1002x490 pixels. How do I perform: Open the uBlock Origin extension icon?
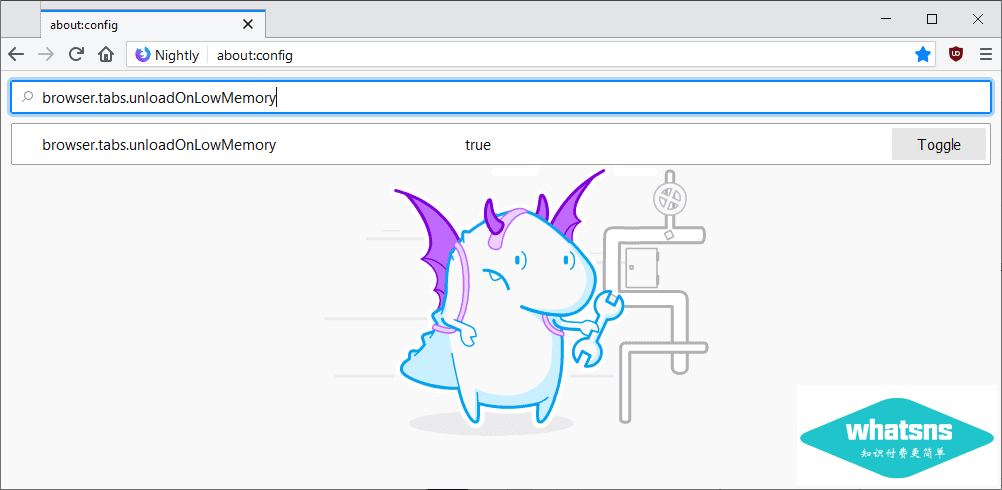956,55
